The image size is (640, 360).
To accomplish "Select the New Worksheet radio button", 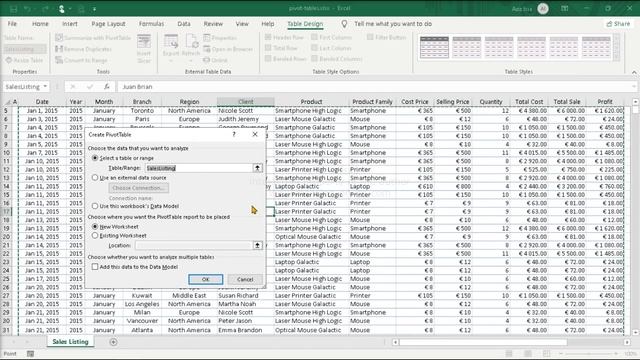I will click(95, 227).
